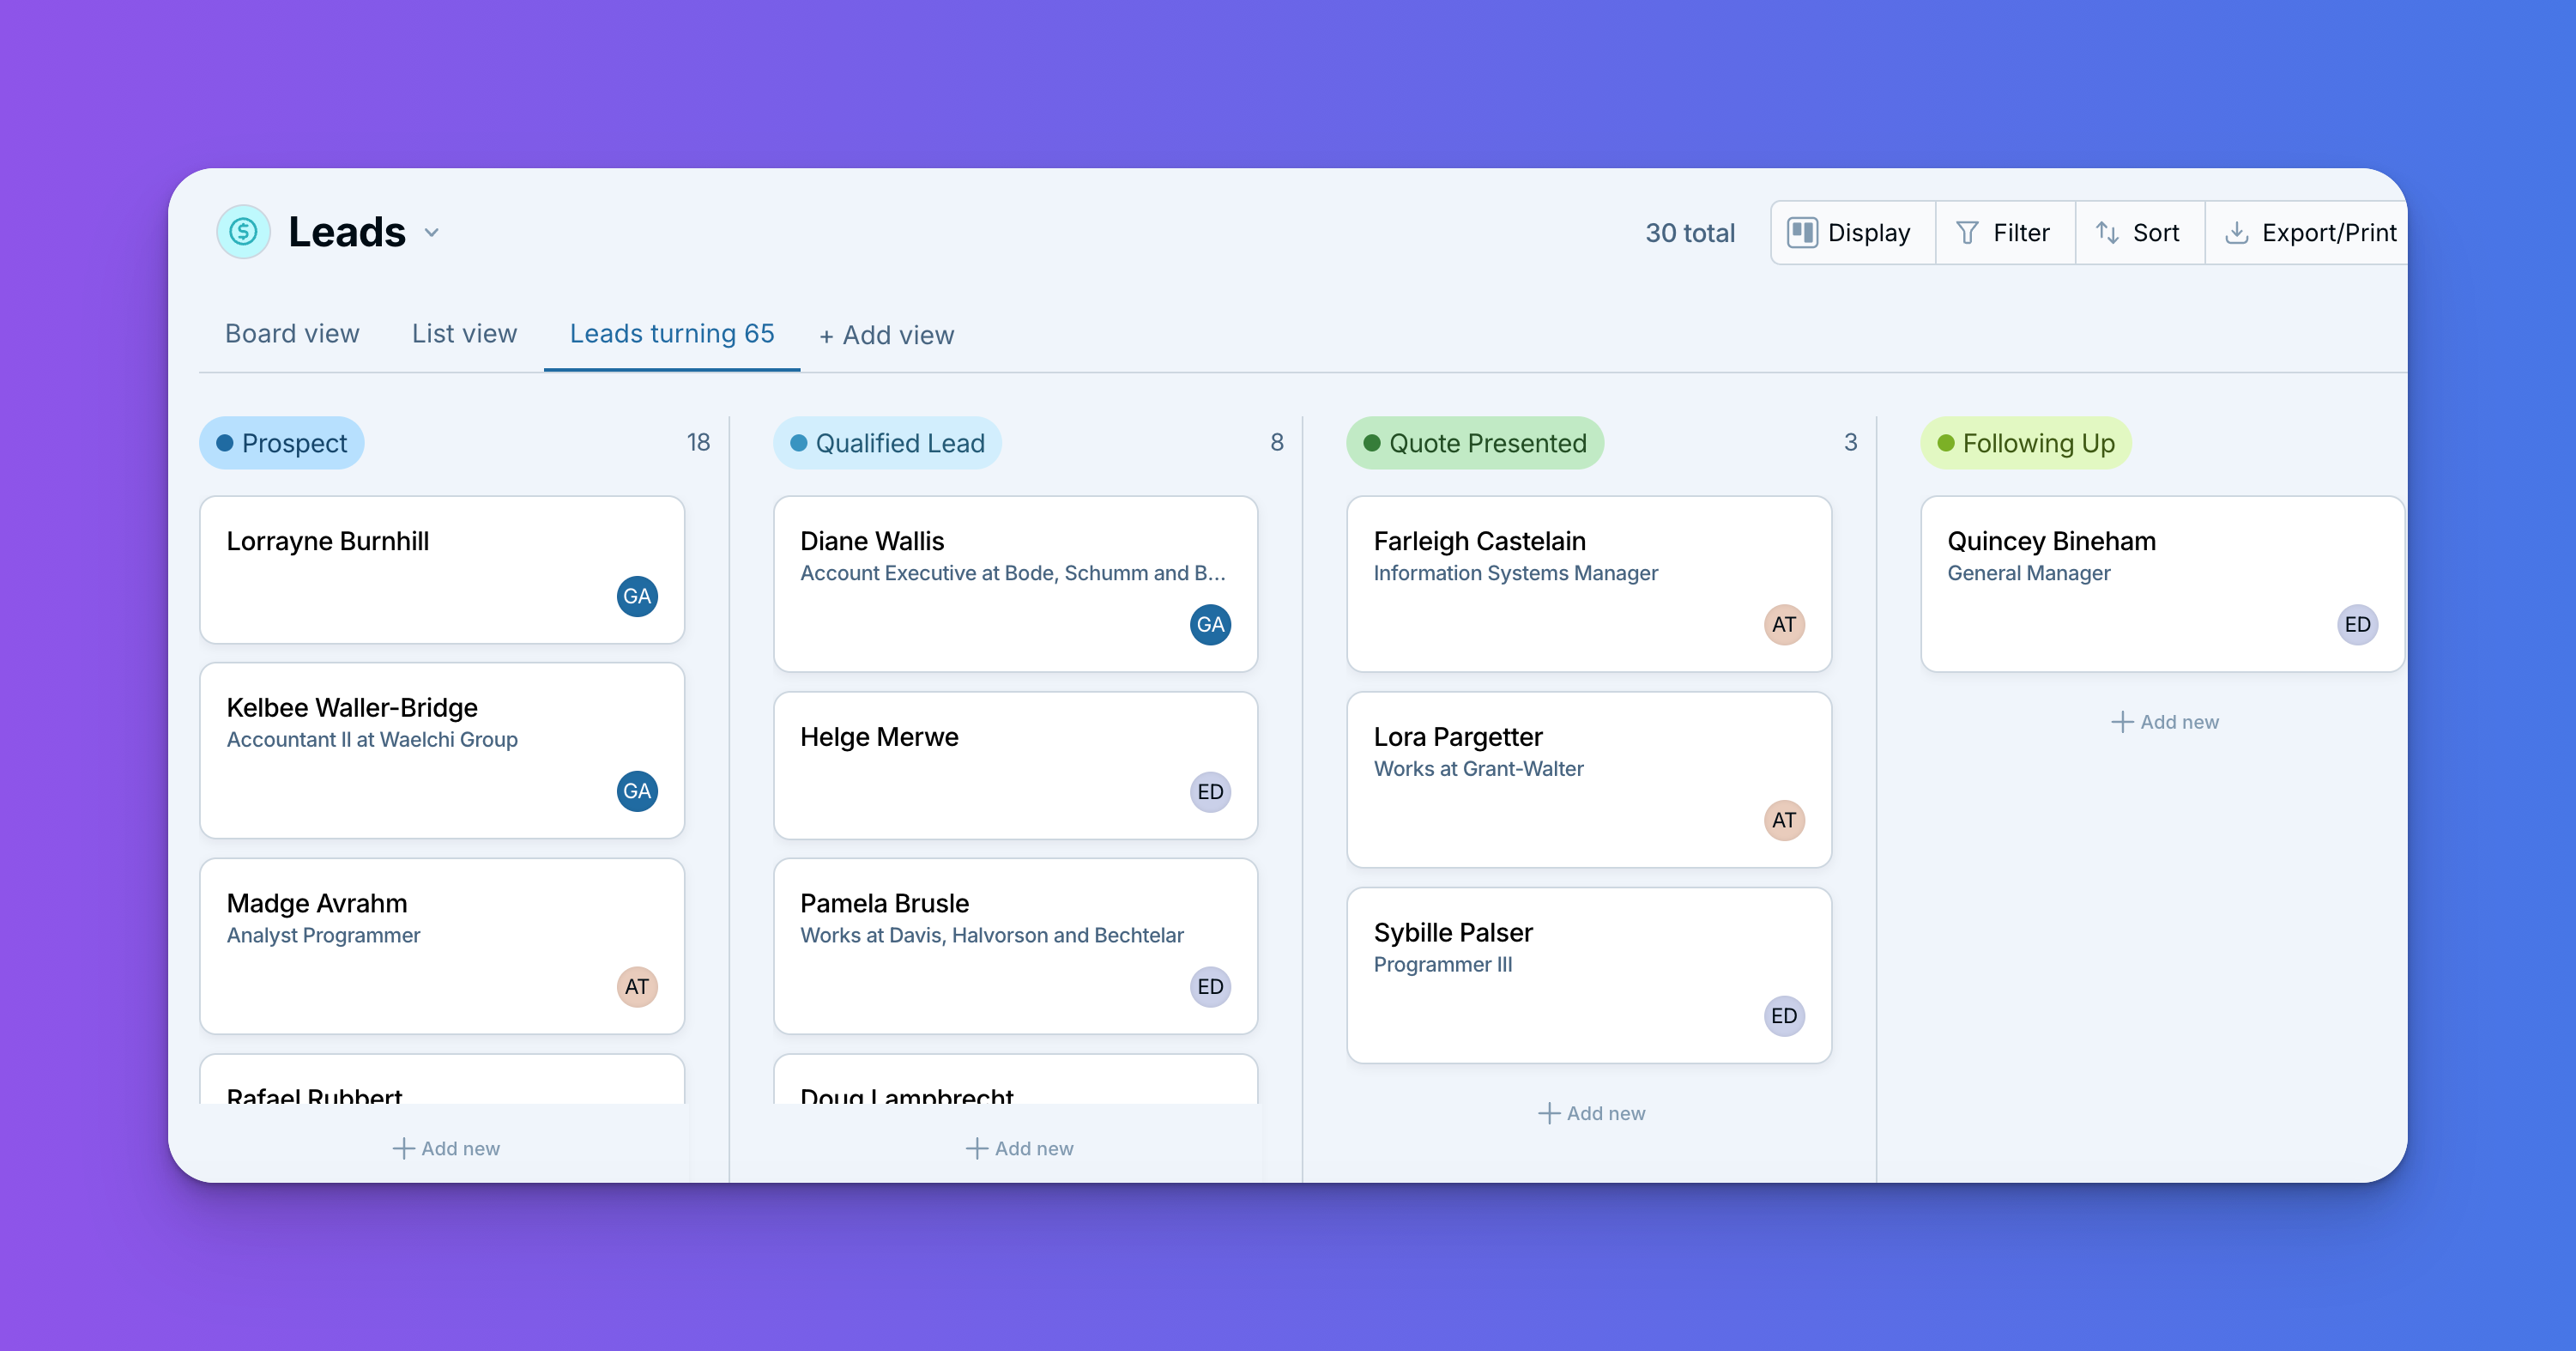Click the Quote Presented column label
Viewport: 2576px width, 1351px height.
[x=1475, y=443]
